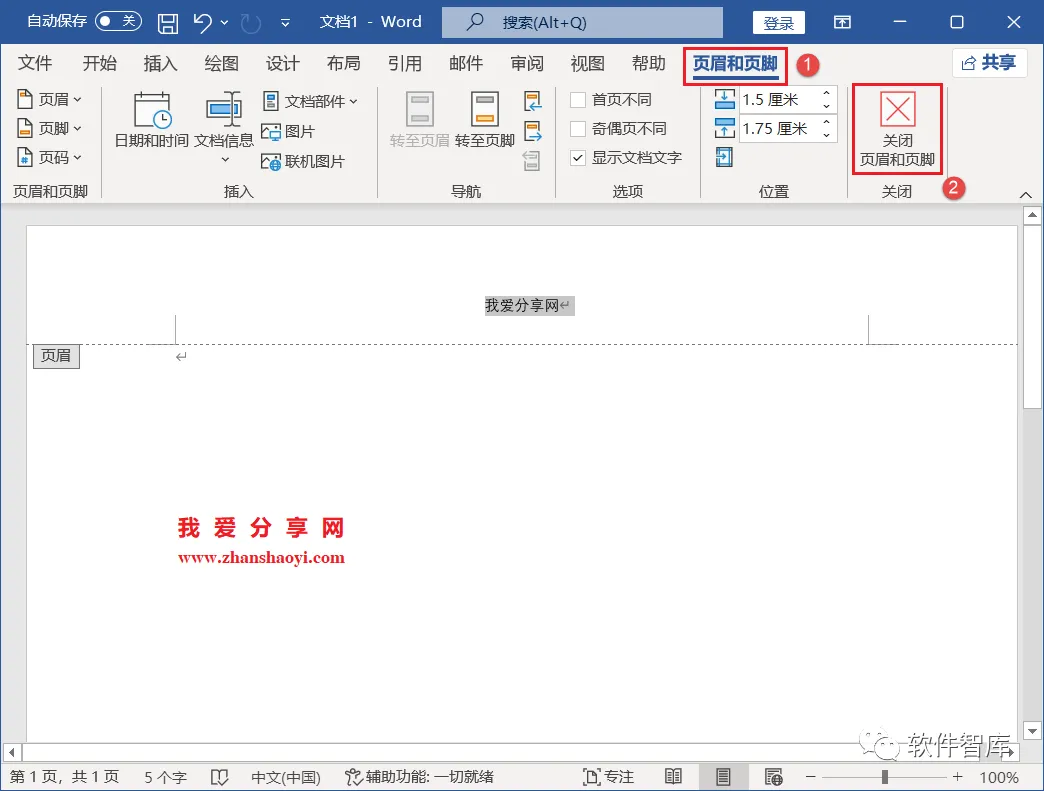
Task: Open the 页脚 footer dropdown
Action: tap(49, 128)
